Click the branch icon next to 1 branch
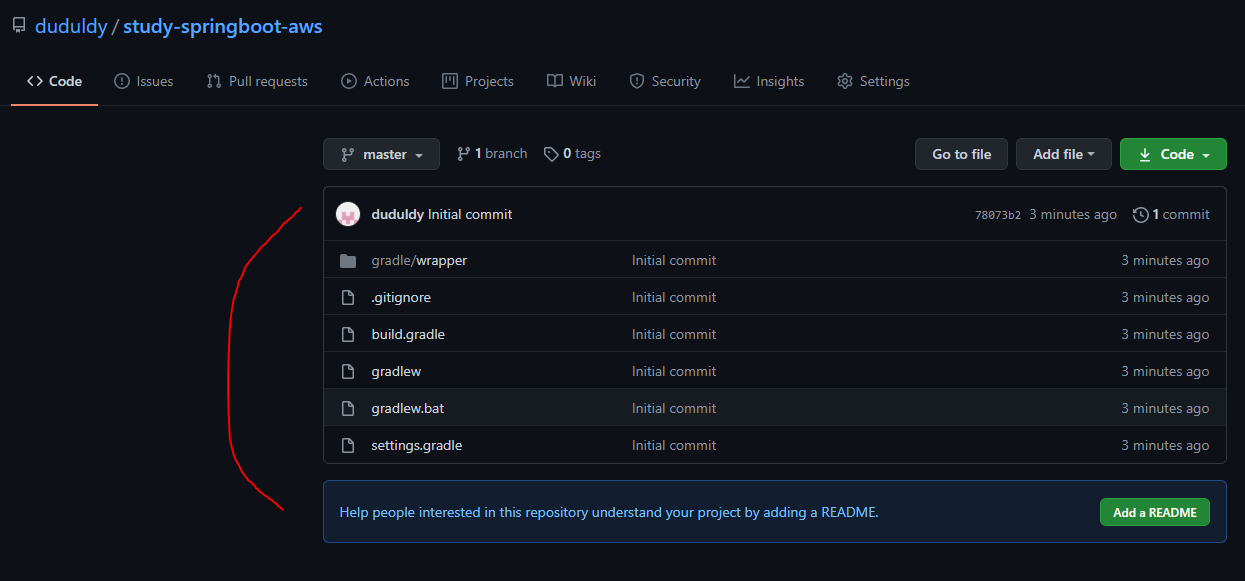Image resolution: width=1245 pixels, height=581 pixels. pos(463,154)
